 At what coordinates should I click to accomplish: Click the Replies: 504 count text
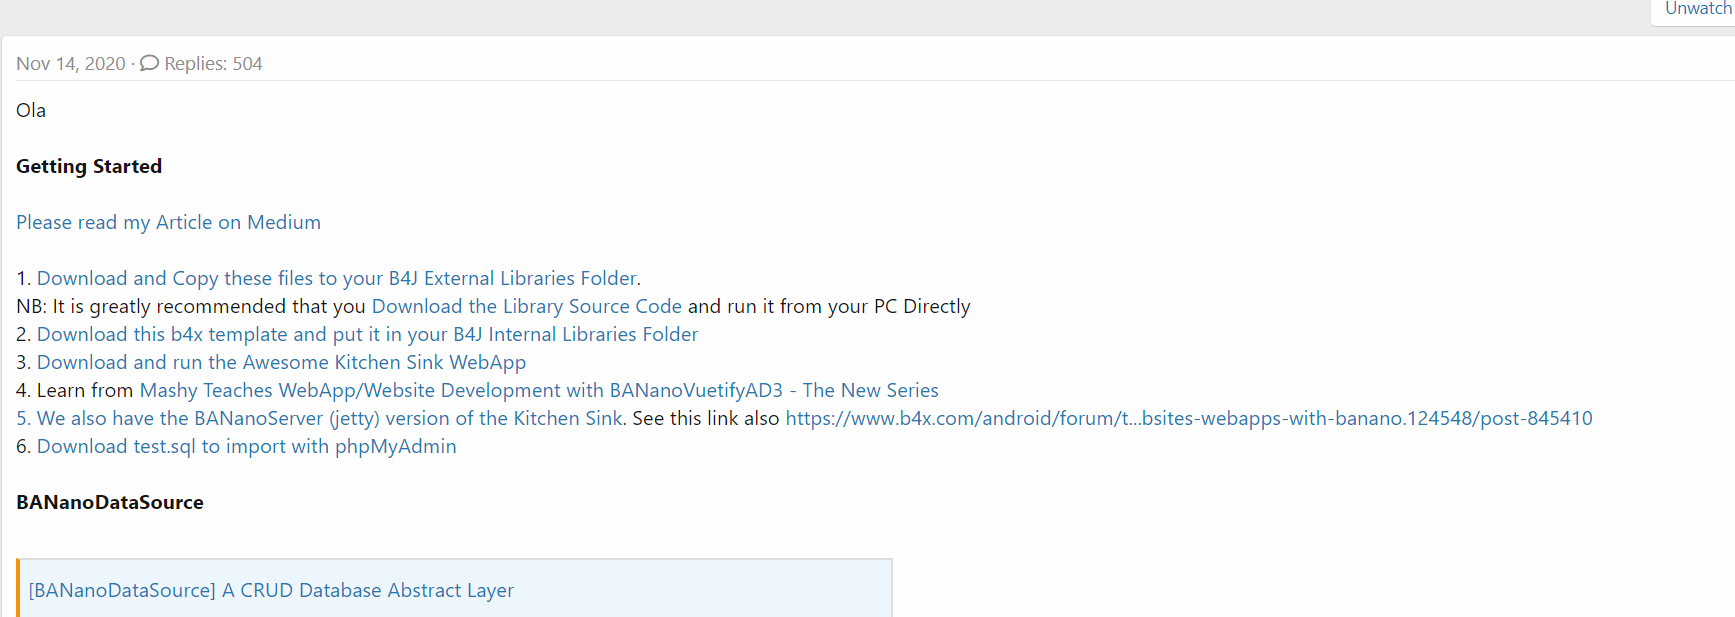pyautogui.click(x=213, y=64)
